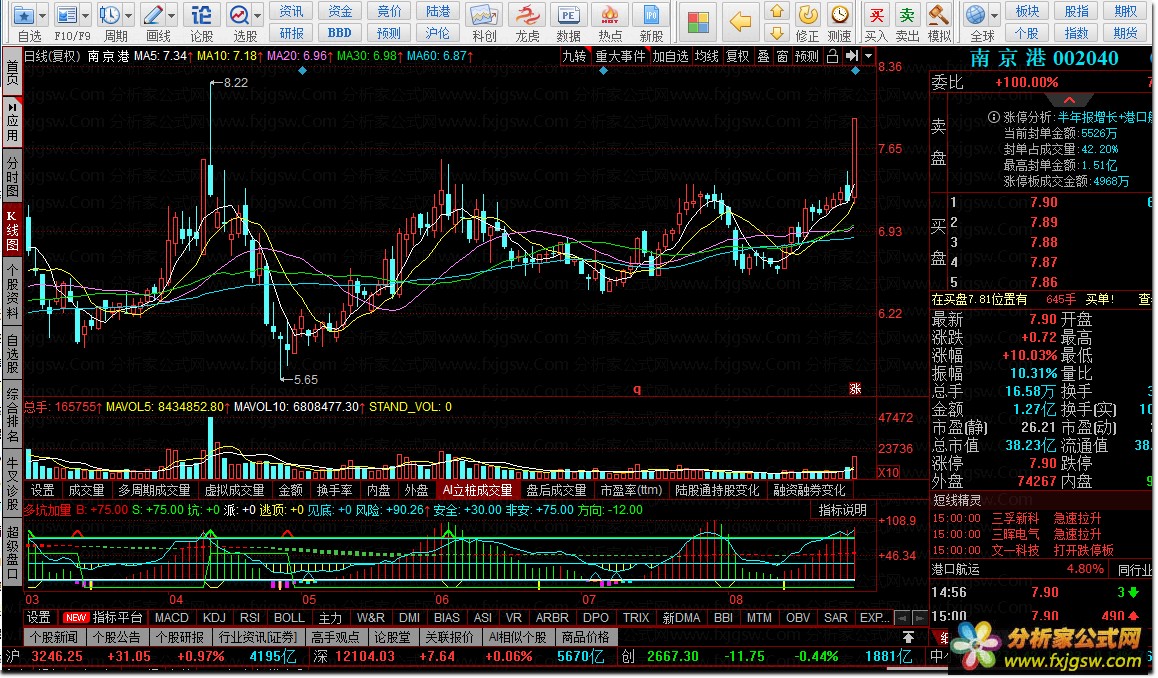Open the 个股新闻 stock news tab
The width and height of the screenshot is (1158, 678).
click(x=54, y=637)
